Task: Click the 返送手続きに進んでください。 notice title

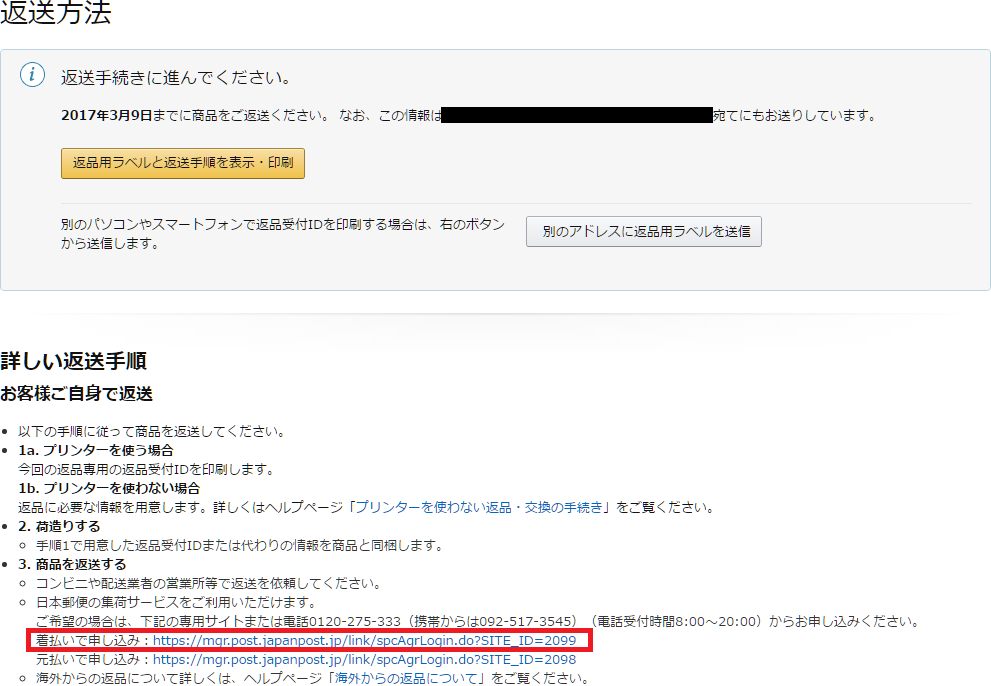Action: tap(176, 78)
